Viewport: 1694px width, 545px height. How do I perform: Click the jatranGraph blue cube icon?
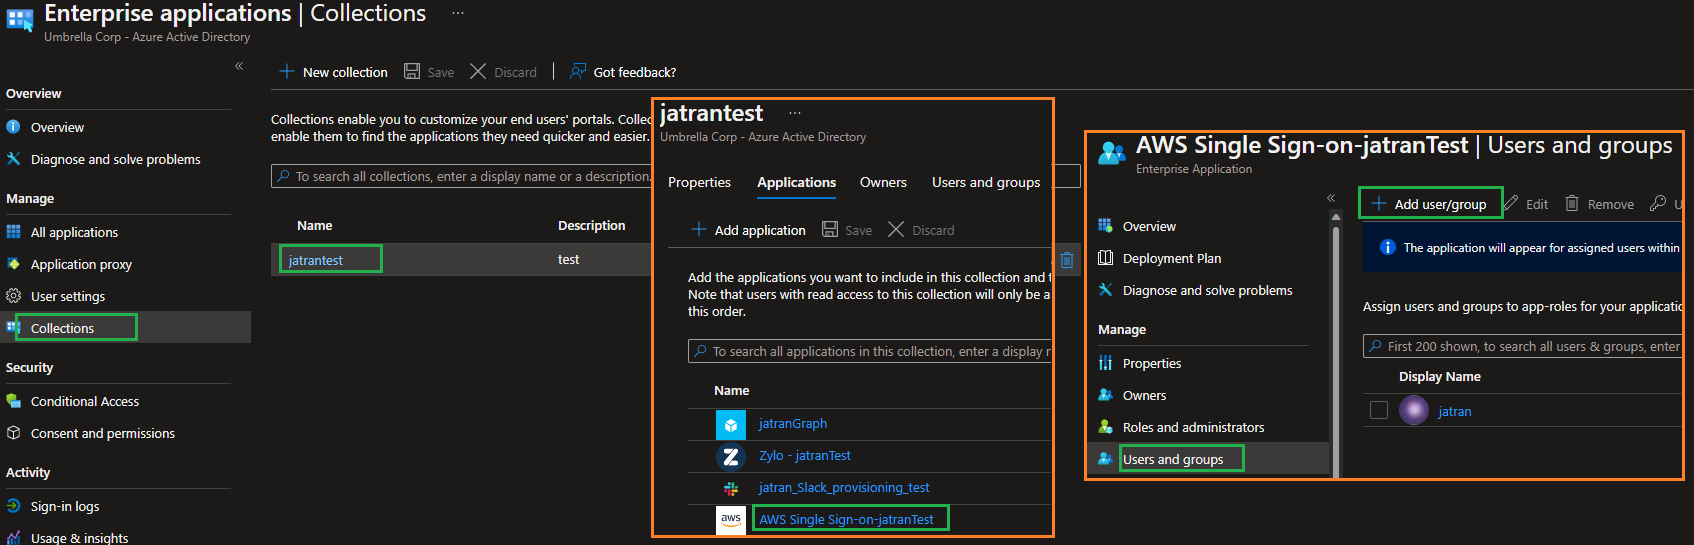(731, 425)
